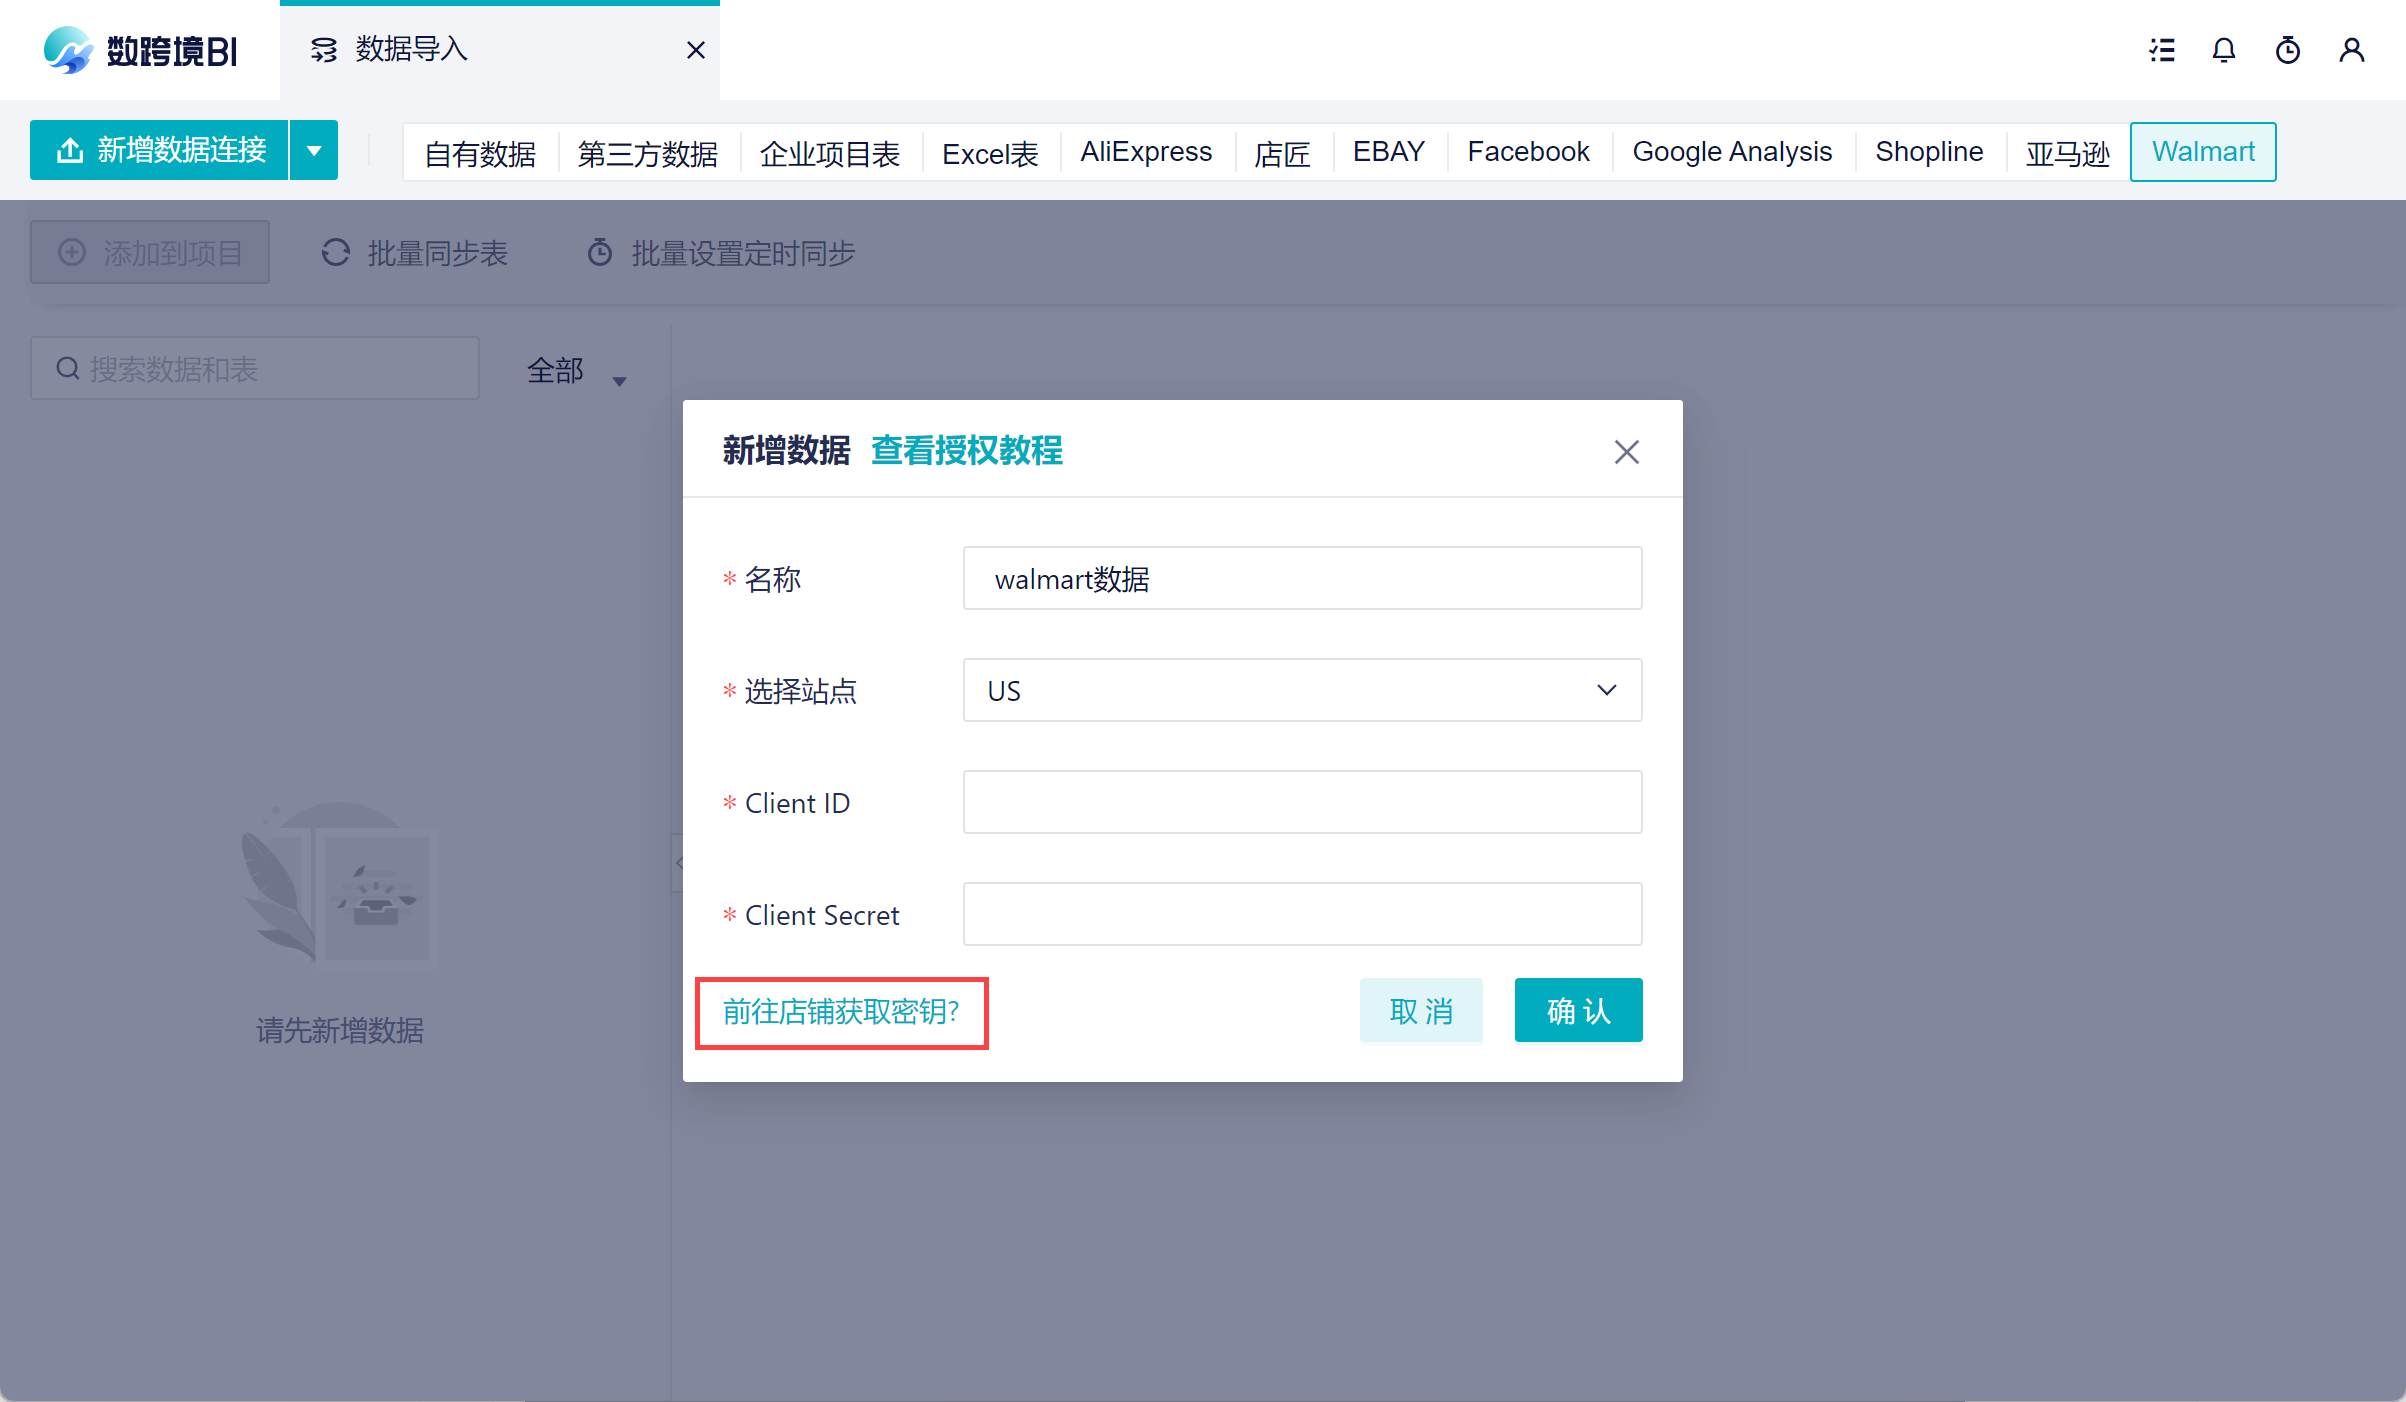Open the user profile icon
The width and height of the screenshot is (2406, 1402).
point(2352,50)
